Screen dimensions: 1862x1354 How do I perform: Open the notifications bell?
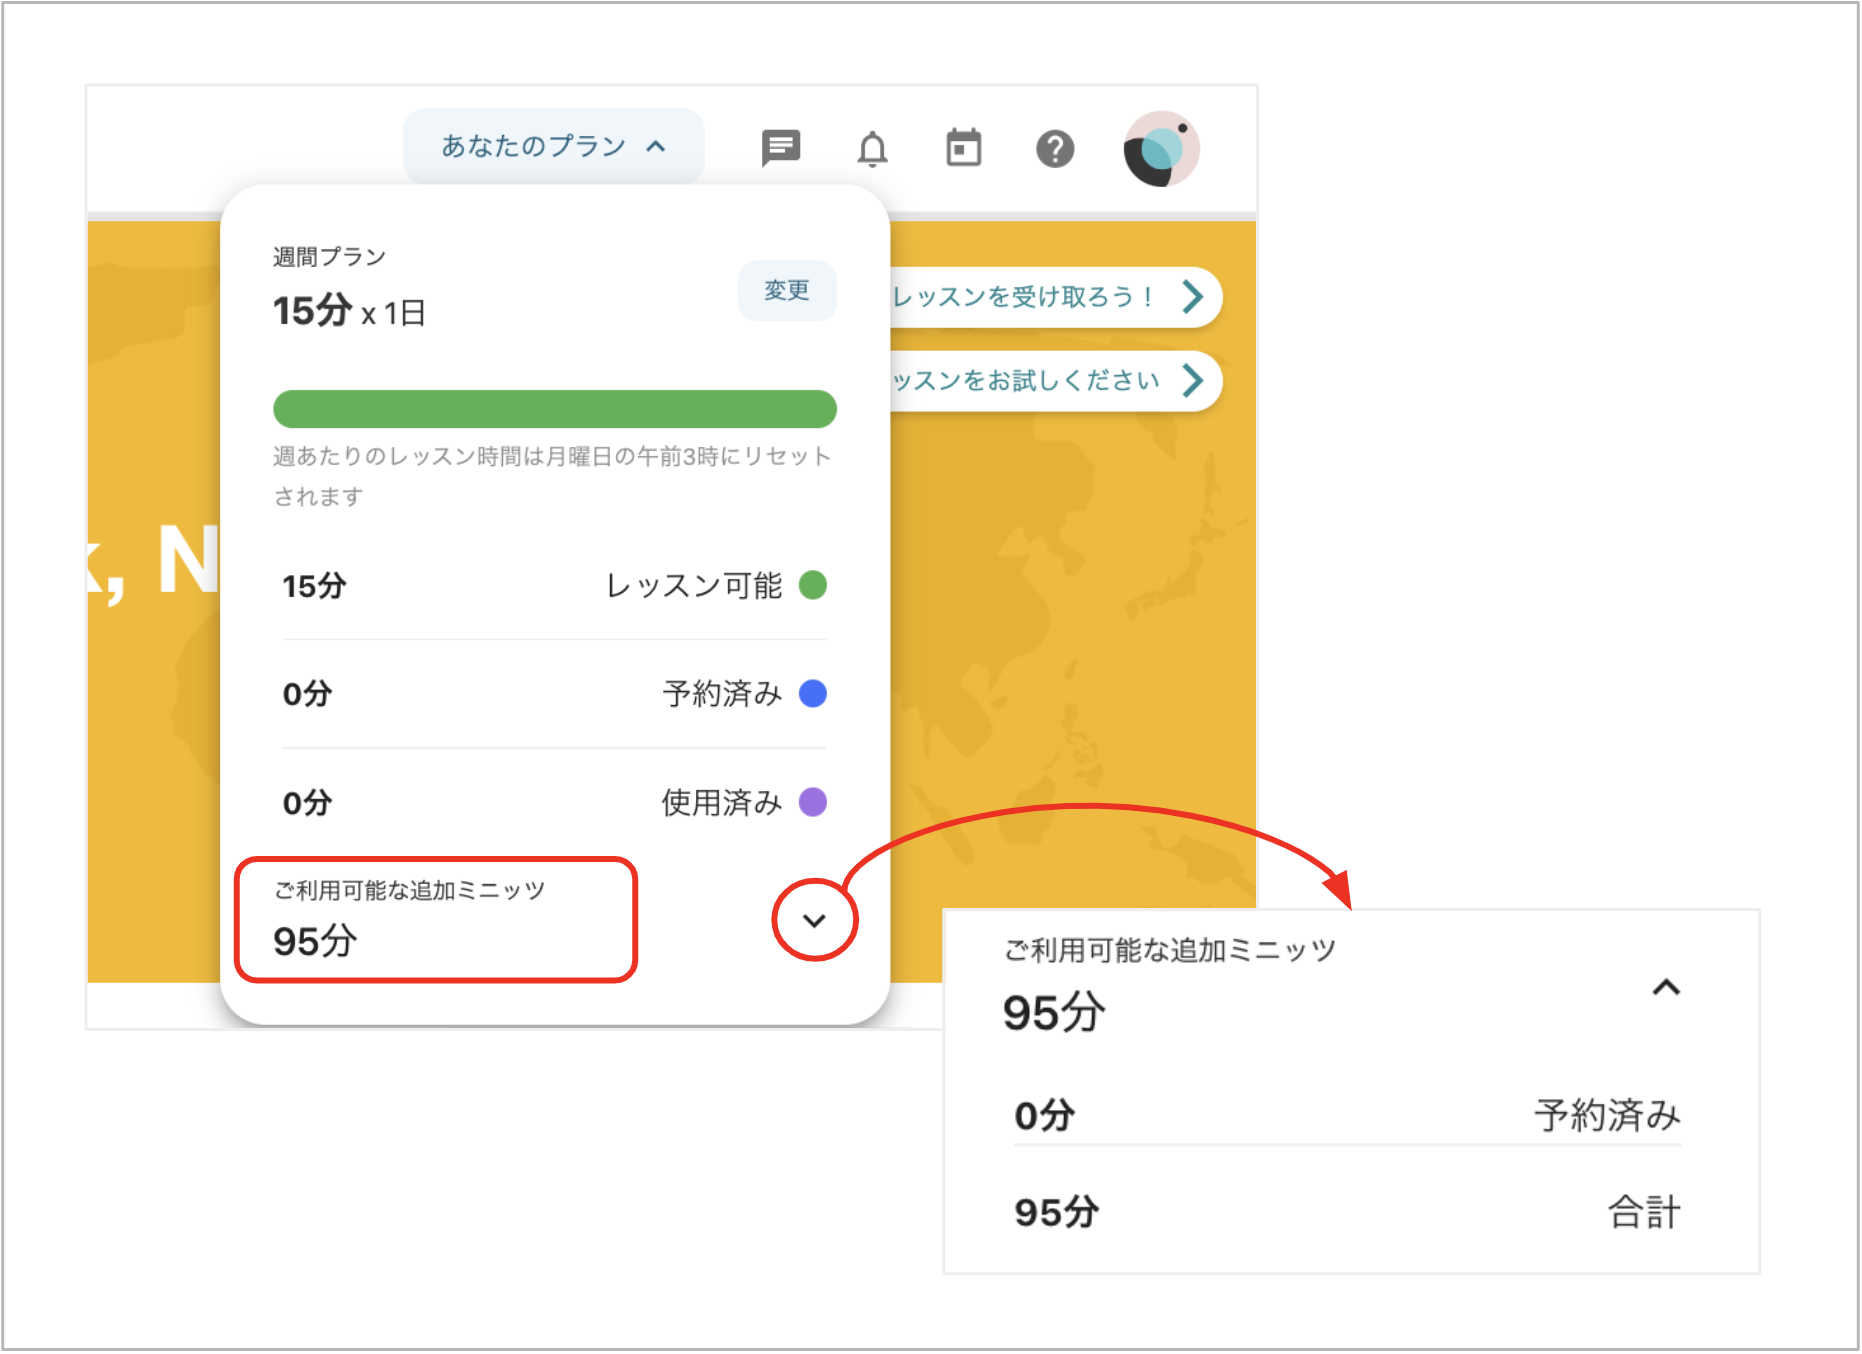[x=872, y=148]
